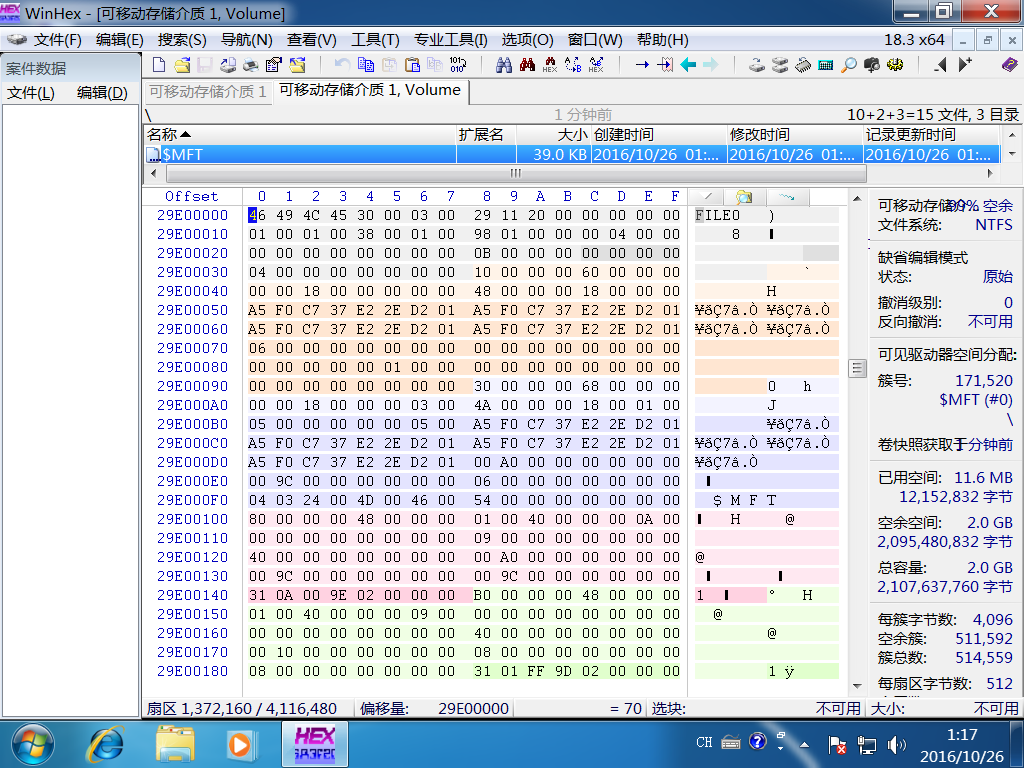Launch the calculator from the toolbar

click(825, 64)
